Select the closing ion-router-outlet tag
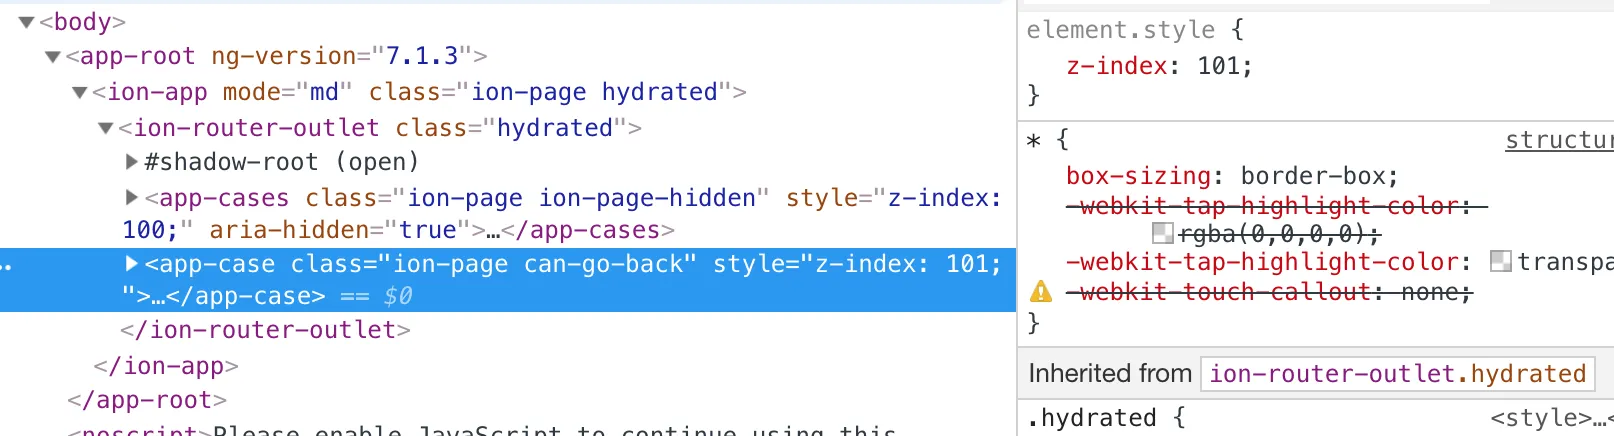 coord(265,330)
